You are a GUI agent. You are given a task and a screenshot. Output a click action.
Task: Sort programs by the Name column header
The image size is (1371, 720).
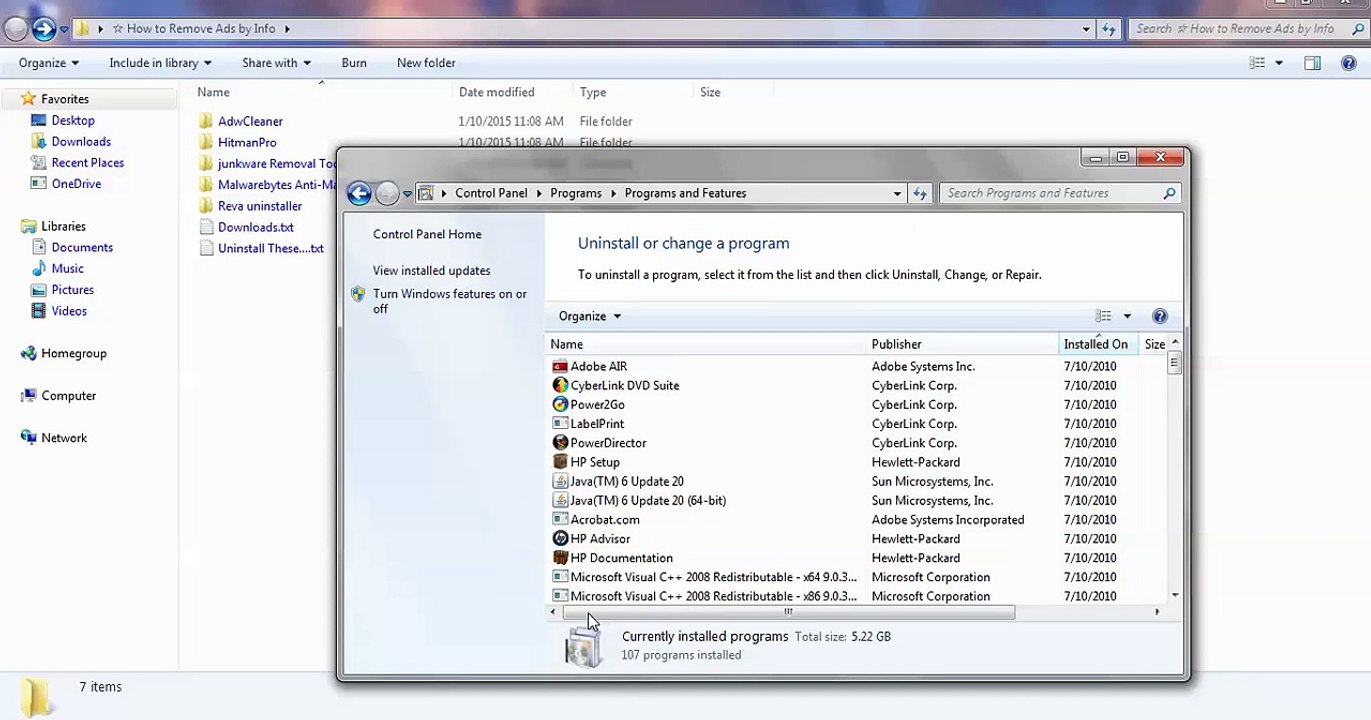(706, 344)
